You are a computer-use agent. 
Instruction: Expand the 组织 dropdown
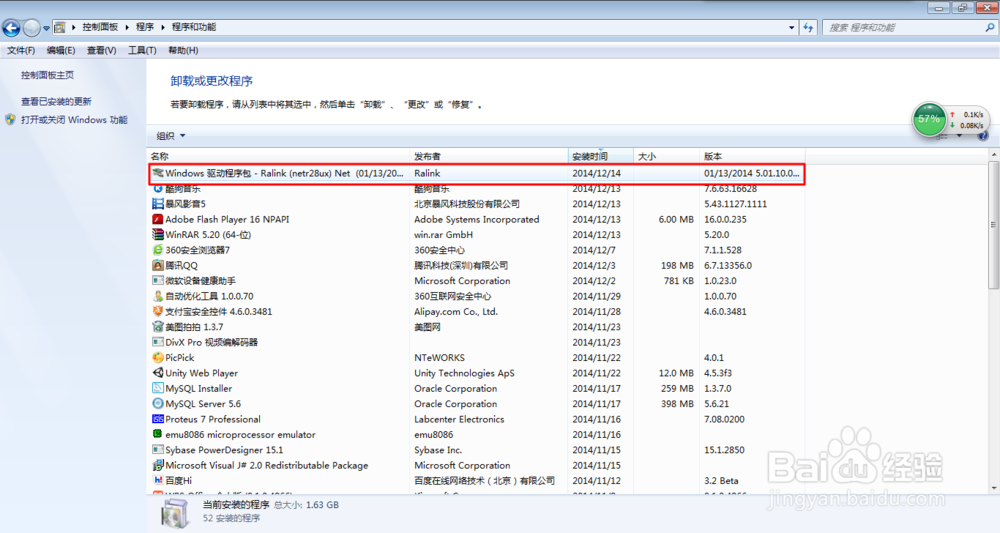[171, 136]
